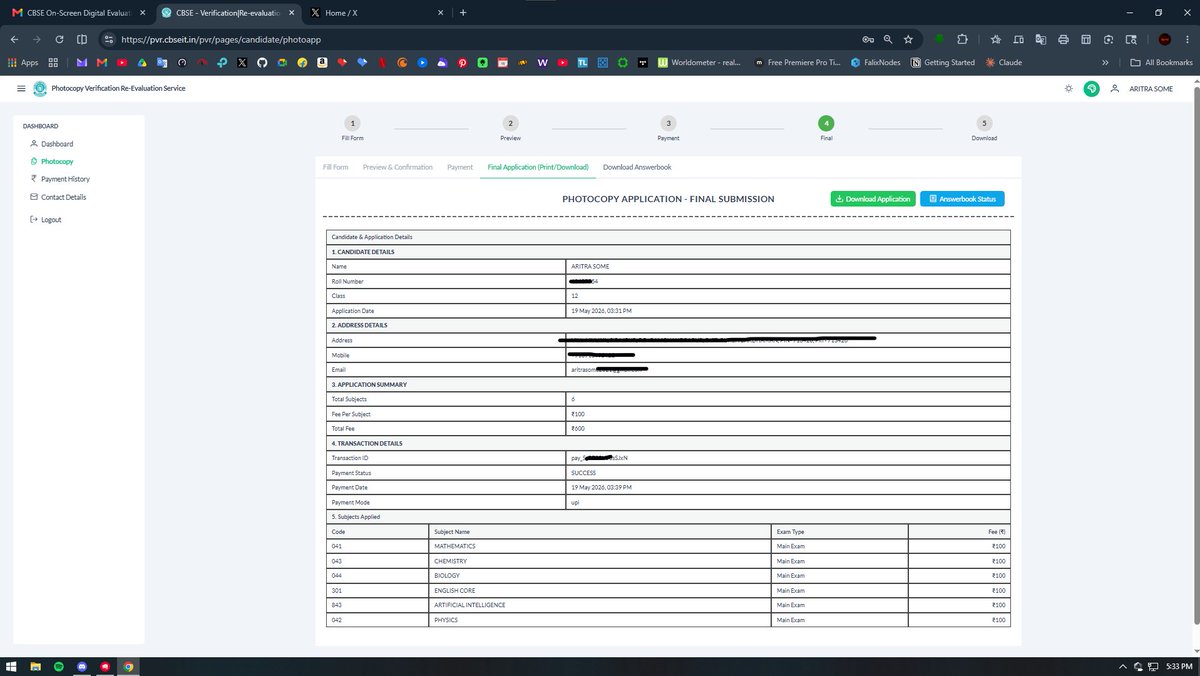Open a new browser tab
Image resolution: width=1200 pixels, height=676 pixels.
point(463,12)
